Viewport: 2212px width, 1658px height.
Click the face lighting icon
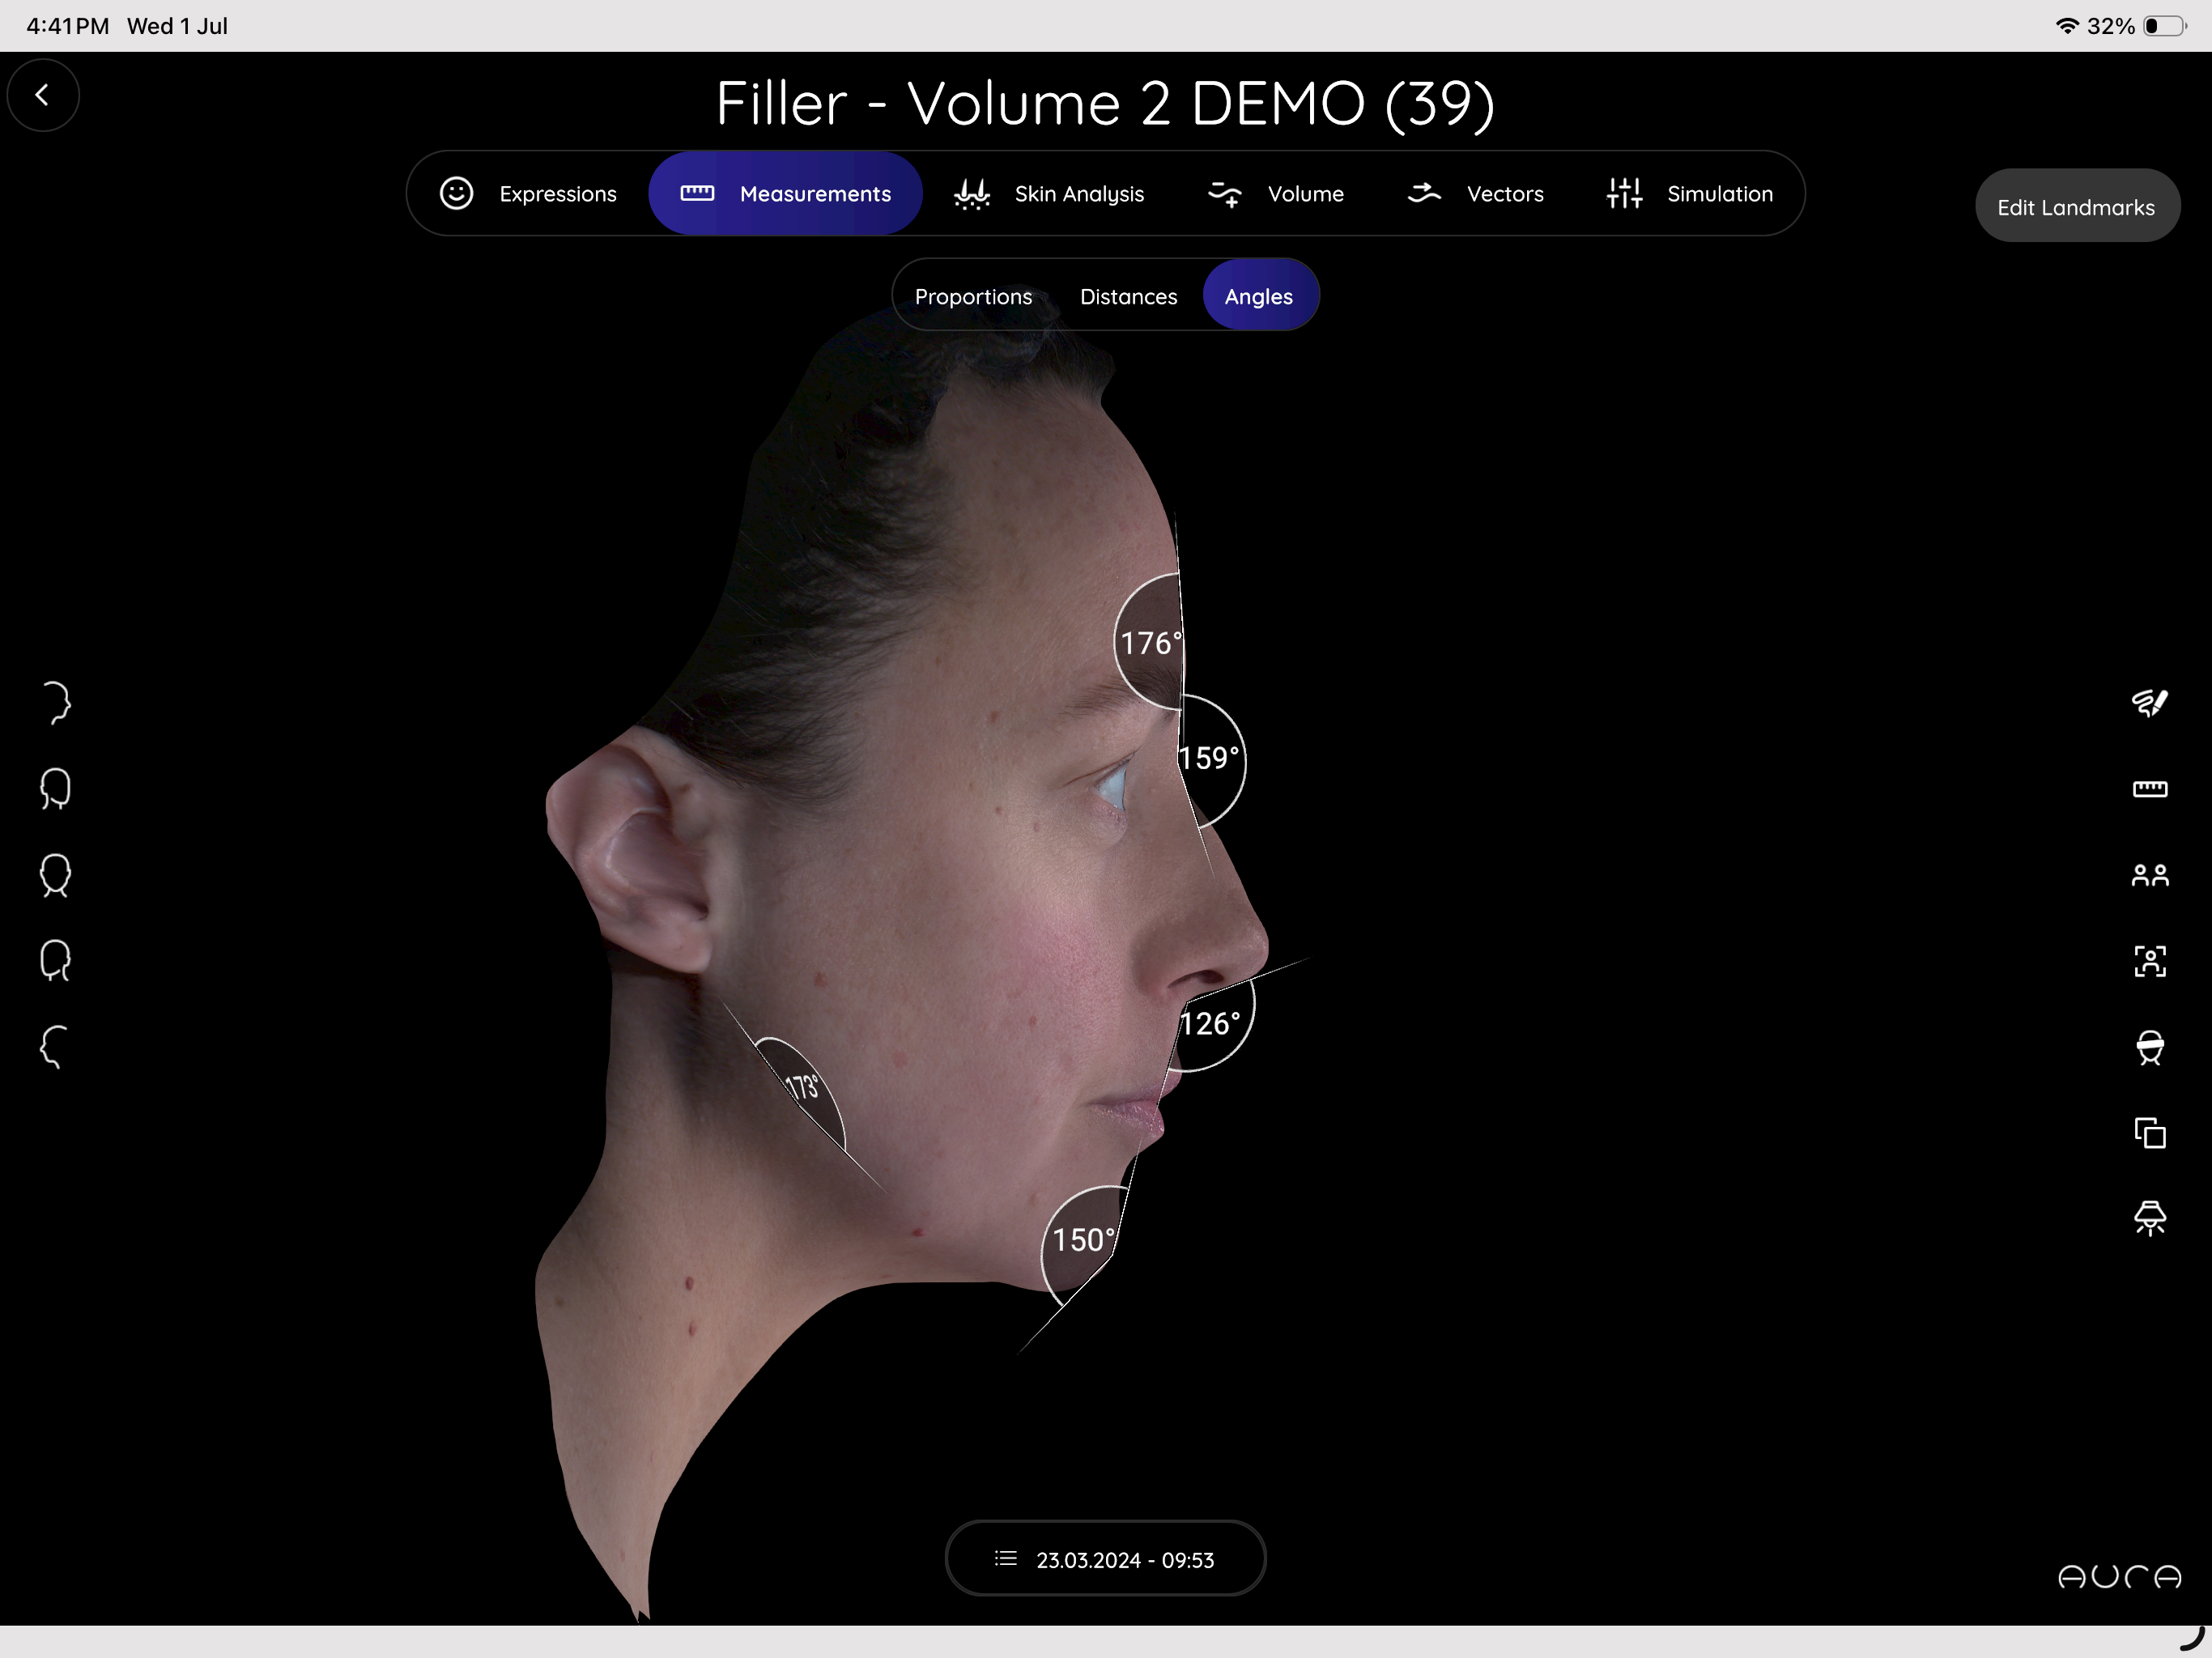[x=2150, y=1219]
